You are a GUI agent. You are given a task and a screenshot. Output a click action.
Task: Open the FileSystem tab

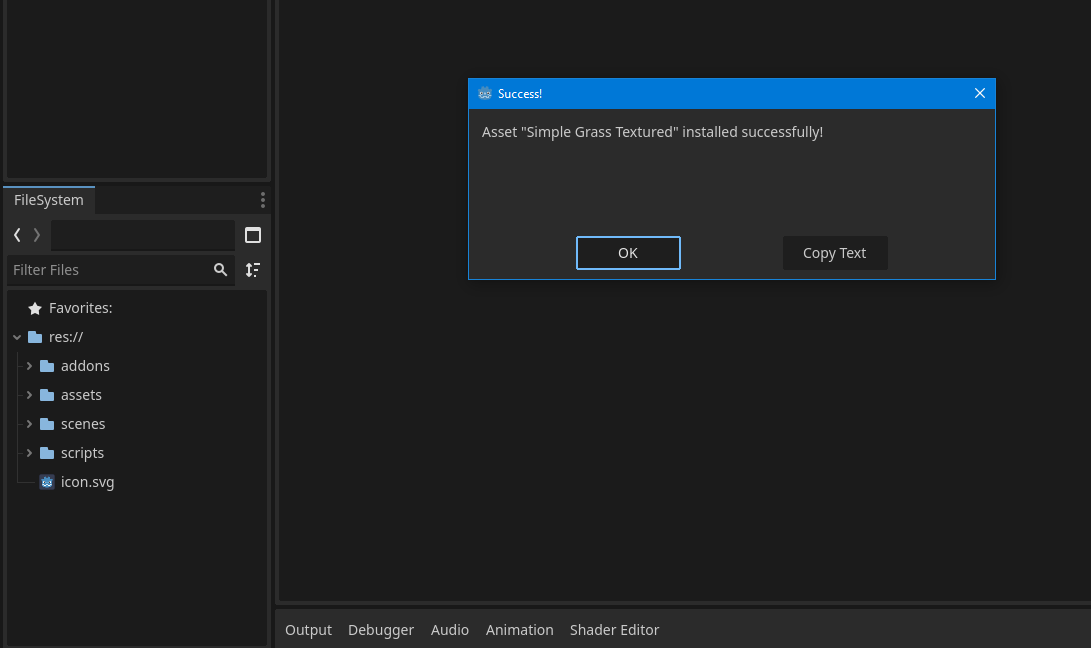49,200
